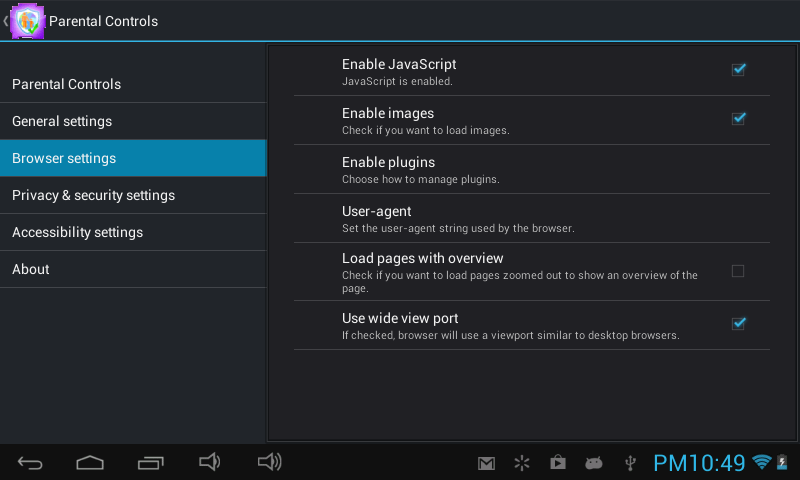Screen dimensions: 800x480
Task: Open the Gmail notification icon
Action: (486, 463)
